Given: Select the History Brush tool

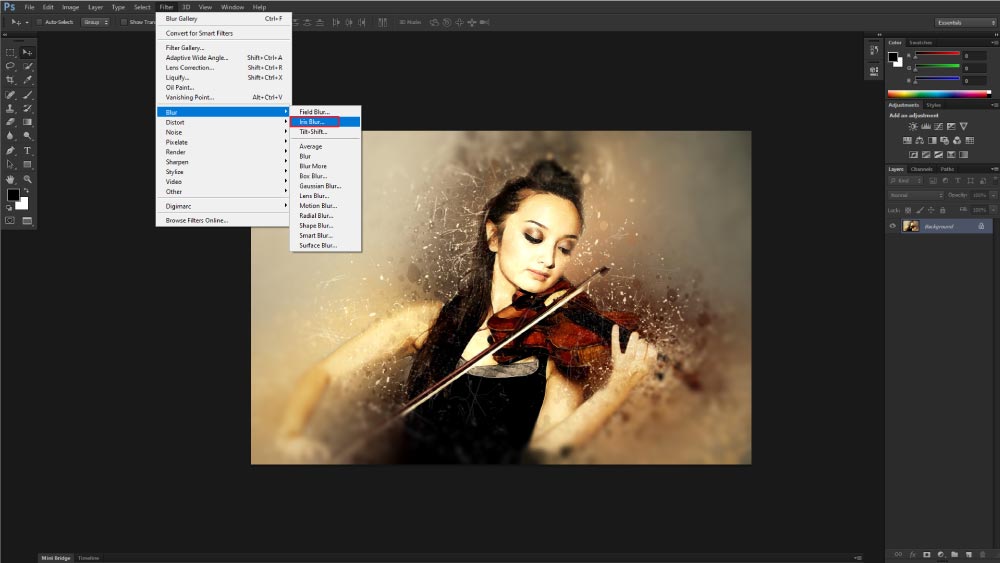Looking at the screenshot, I should click(x=27, y=108).
